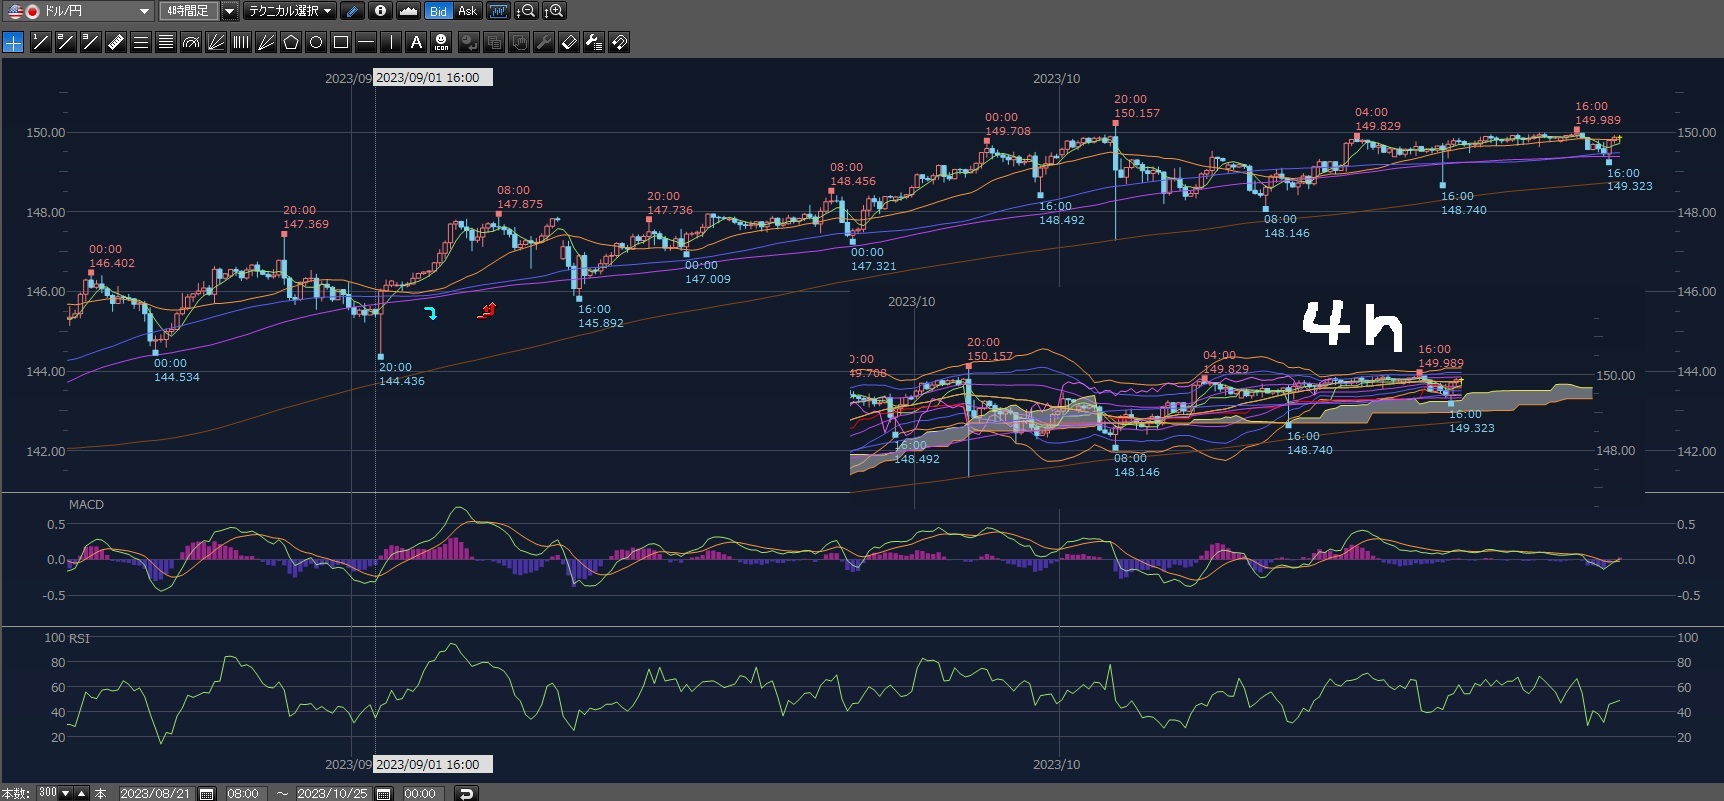Click the vertical zoom-in magnifier
This screenshot has width=1724, height=801.
click(554, 11)
